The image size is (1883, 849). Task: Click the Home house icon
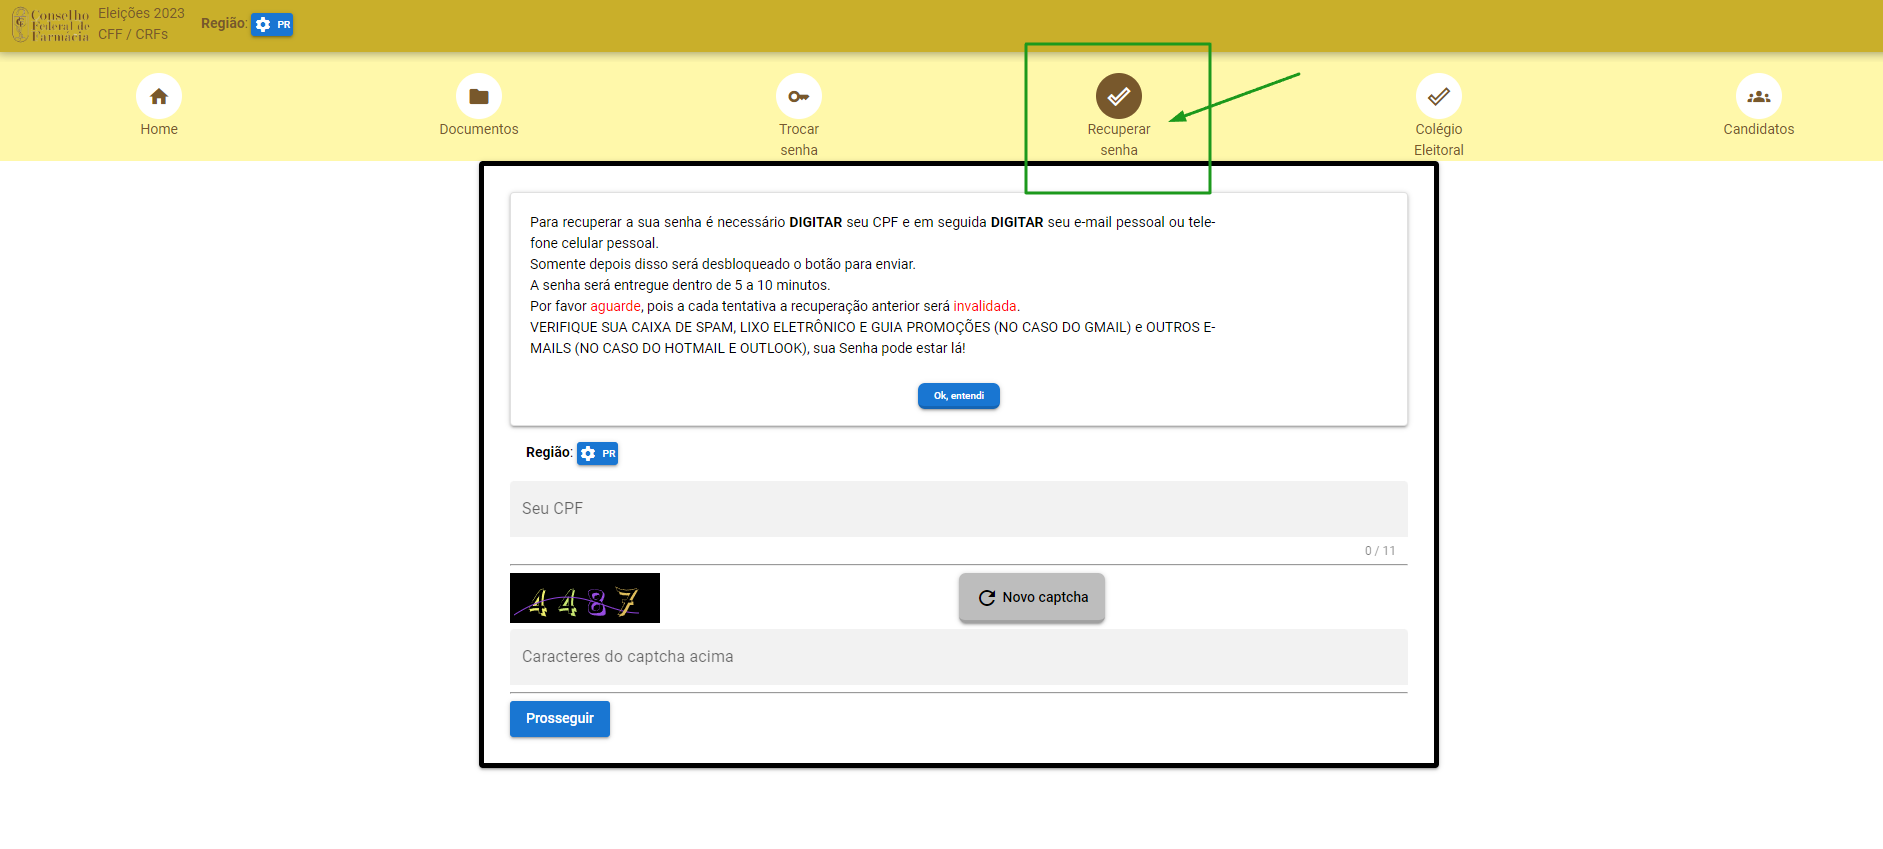click(159, 97)
